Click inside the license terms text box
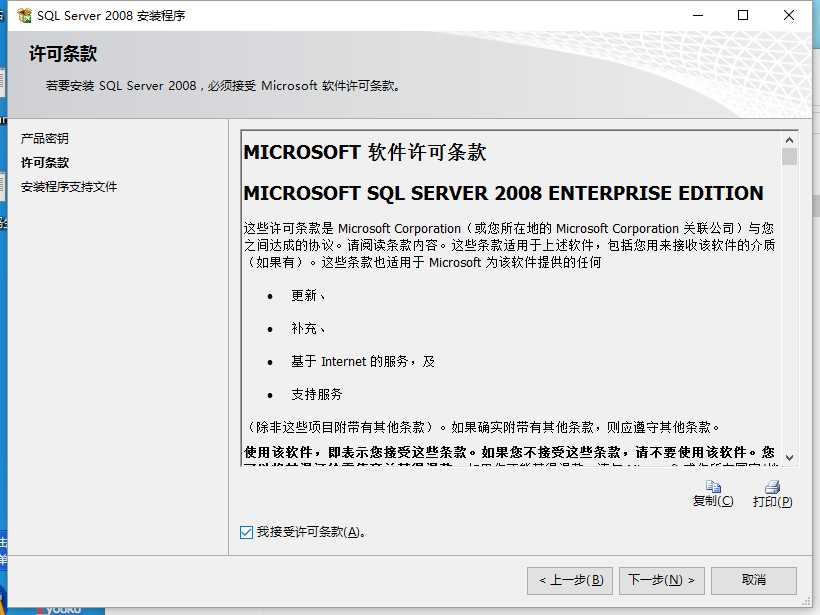The width and height of the screenshot is (820, 615). (x=511, y=298)
